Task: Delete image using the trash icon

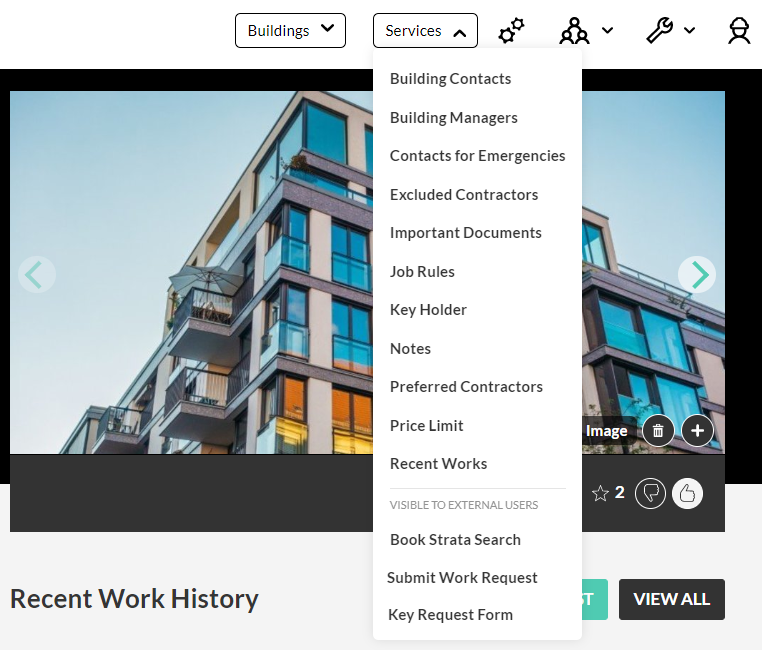Action: 657,431
